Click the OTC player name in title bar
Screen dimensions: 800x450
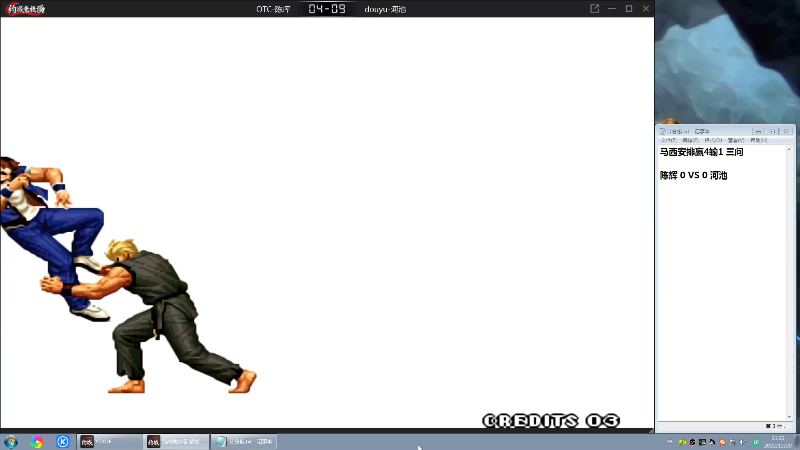tap(273, 9)
